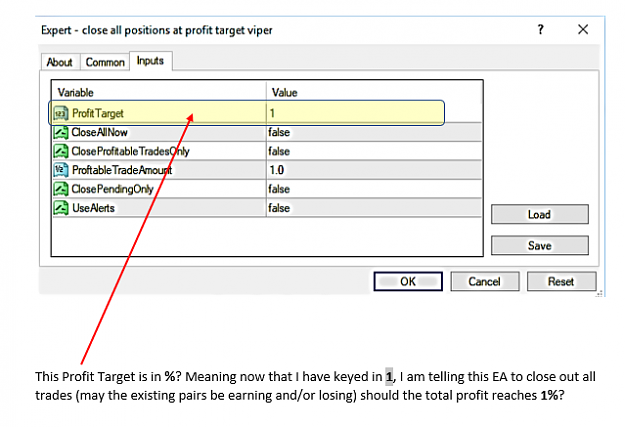Screen dimensions: 625x427
Task: Select the CloseProfitableTradesOnly variable name
Action: [x=130, y=152]
